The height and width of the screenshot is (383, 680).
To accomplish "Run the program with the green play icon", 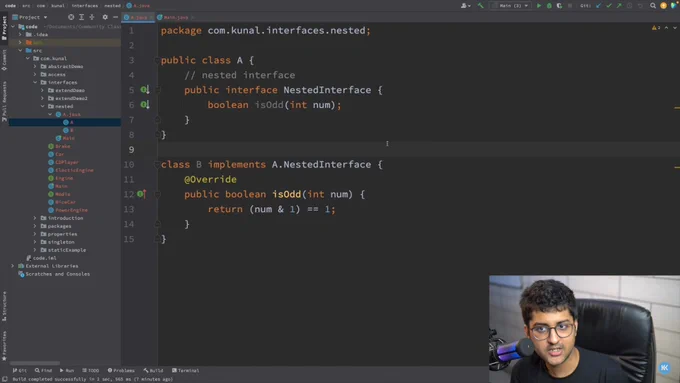I will click(539, 6).
